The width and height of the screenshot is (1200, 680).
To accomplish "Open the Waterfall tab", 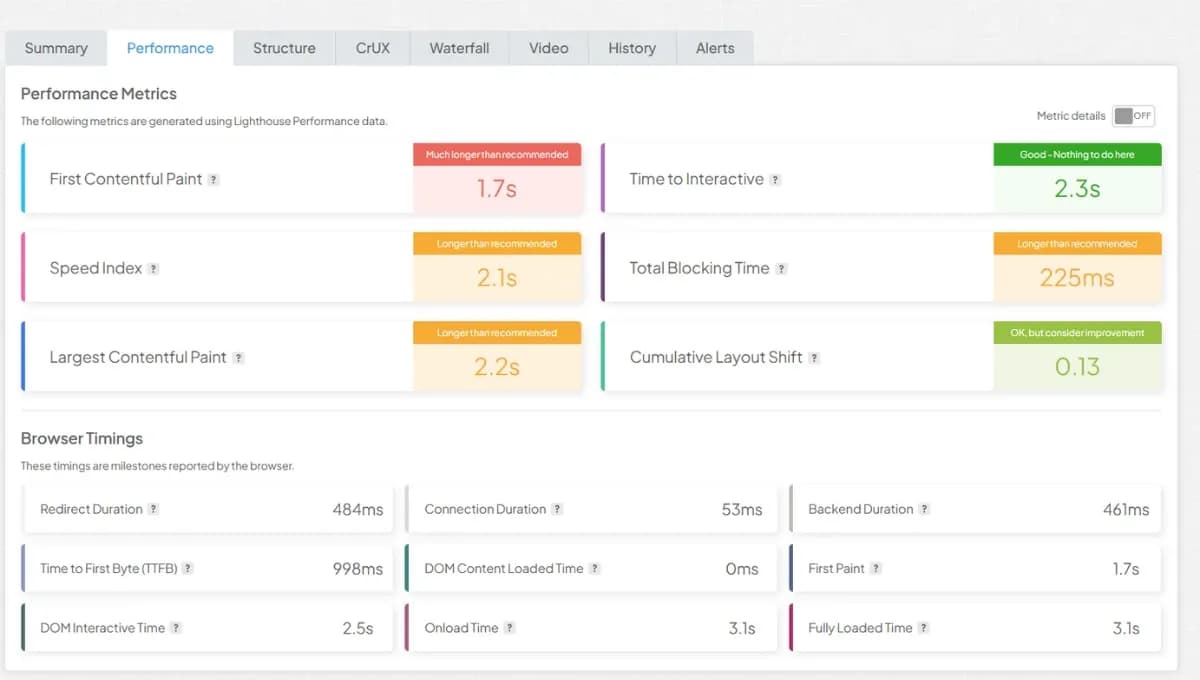I will 460,48.
